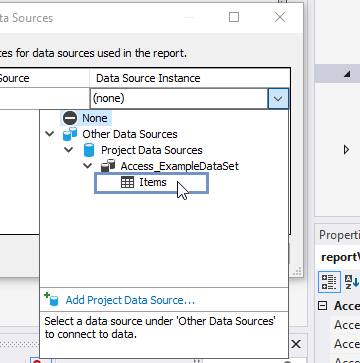Screen dimensions: 360x363
Task: Click the Other Data Sources database icon
Action: point(70,134)
